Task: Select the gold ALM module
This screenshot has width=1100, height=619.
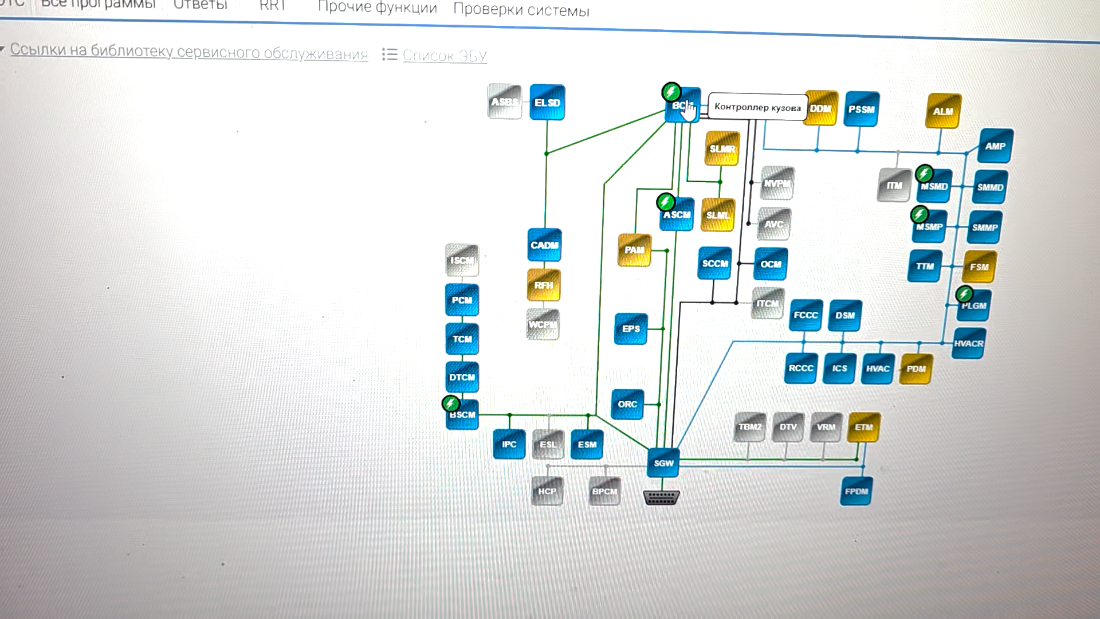Action: point(943,111)
